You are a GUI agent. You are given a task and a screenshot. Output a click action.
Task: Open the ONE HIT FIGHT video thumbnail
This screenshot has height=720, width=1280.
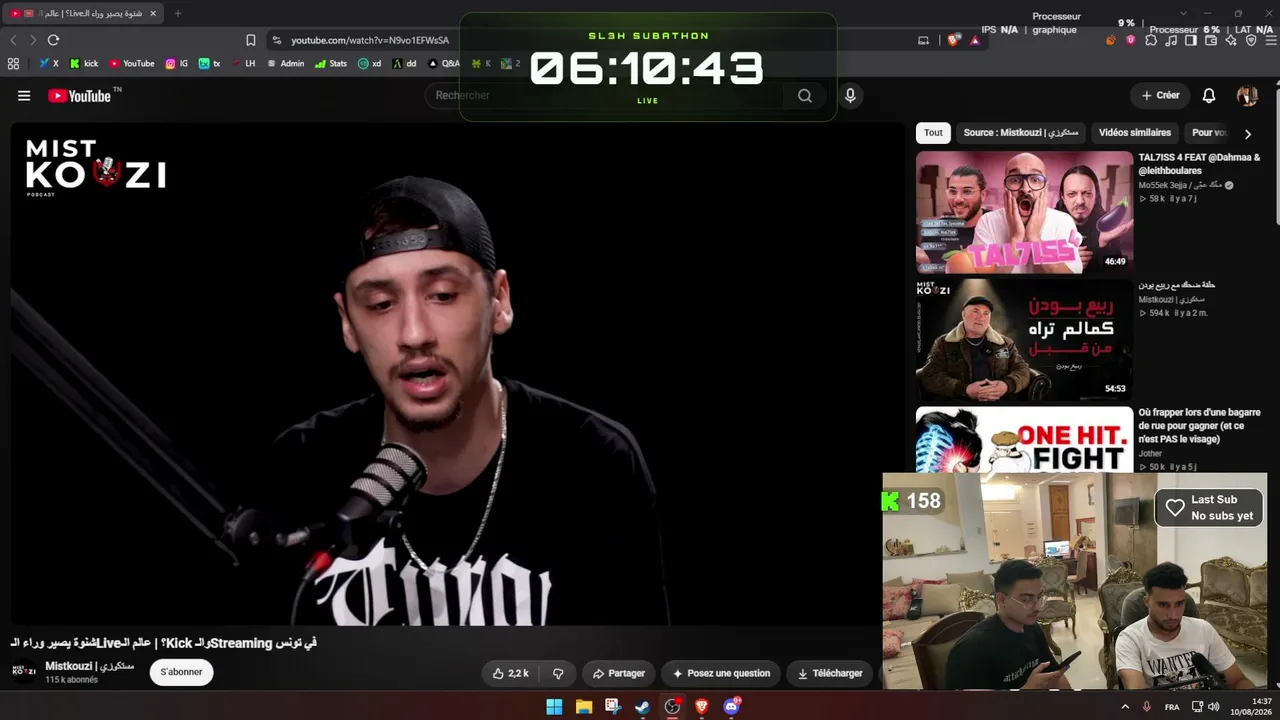pyautogui.click(x=1024, y=439)
